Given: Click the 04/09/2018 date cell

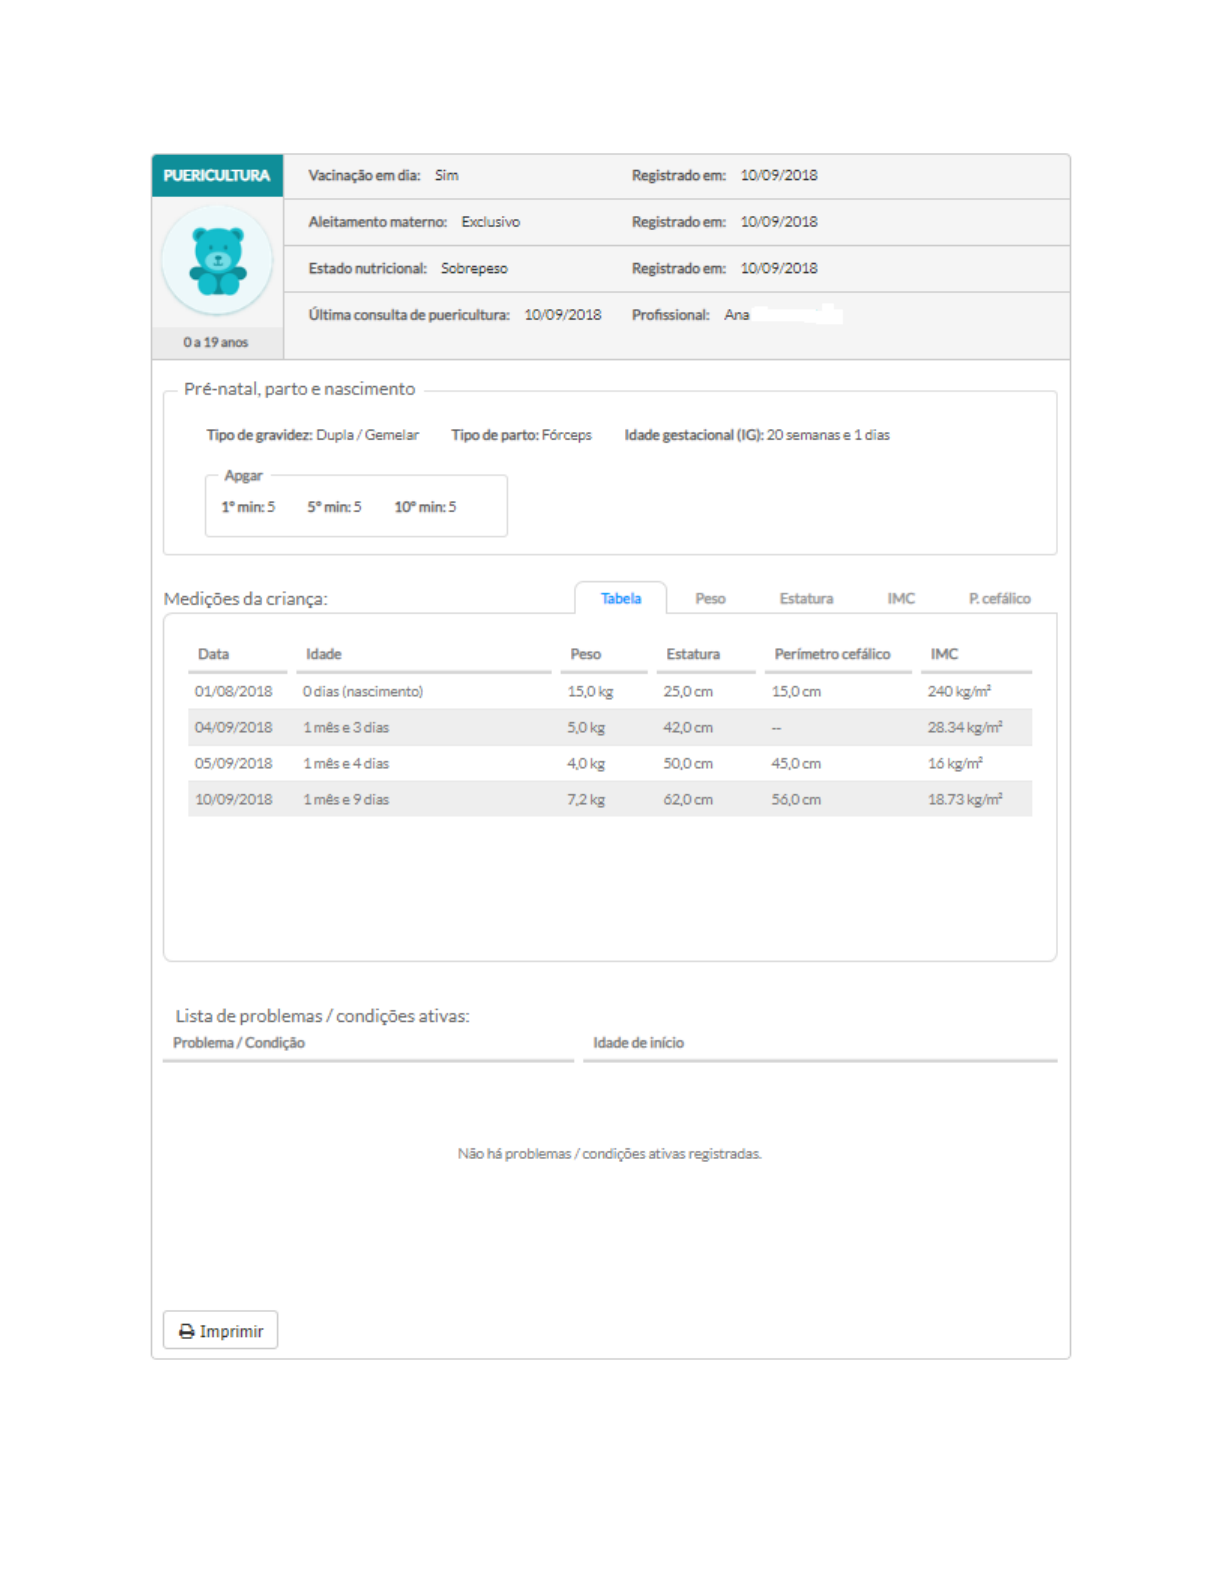Looking at the screenshot, I should (x=233, y=727).
